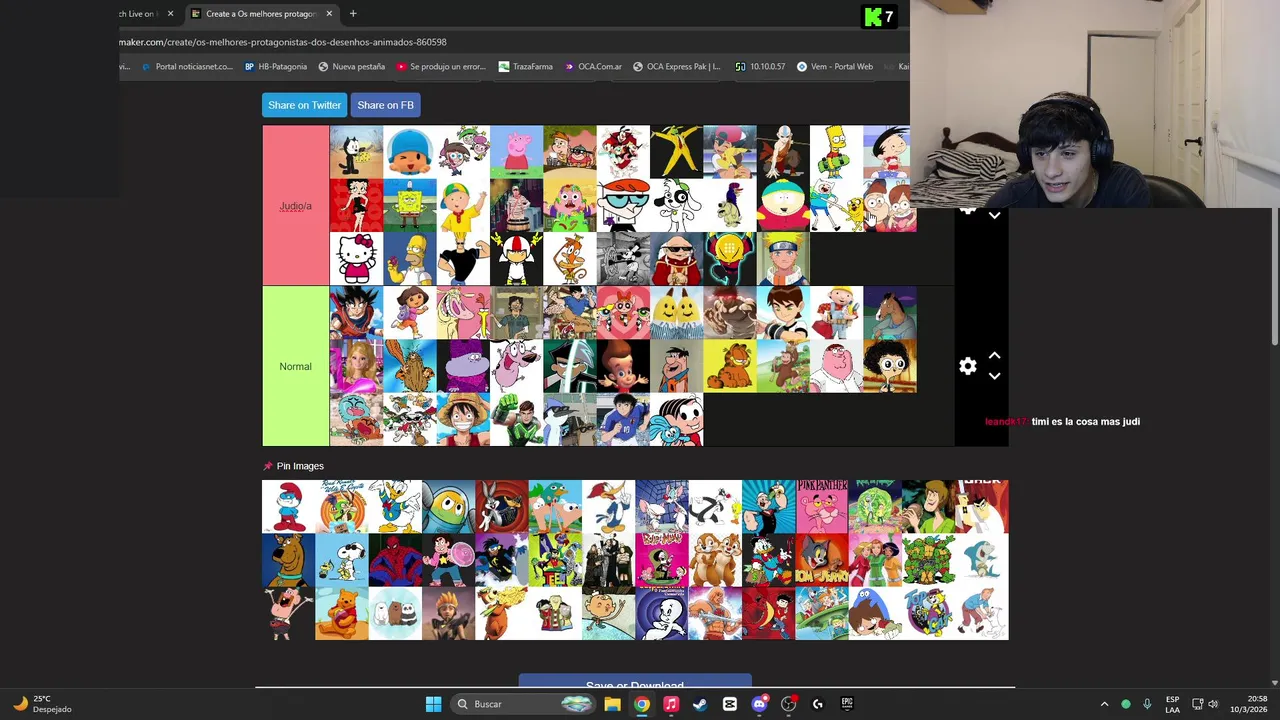
Task: Click the Naruto image
Action: 783,259
